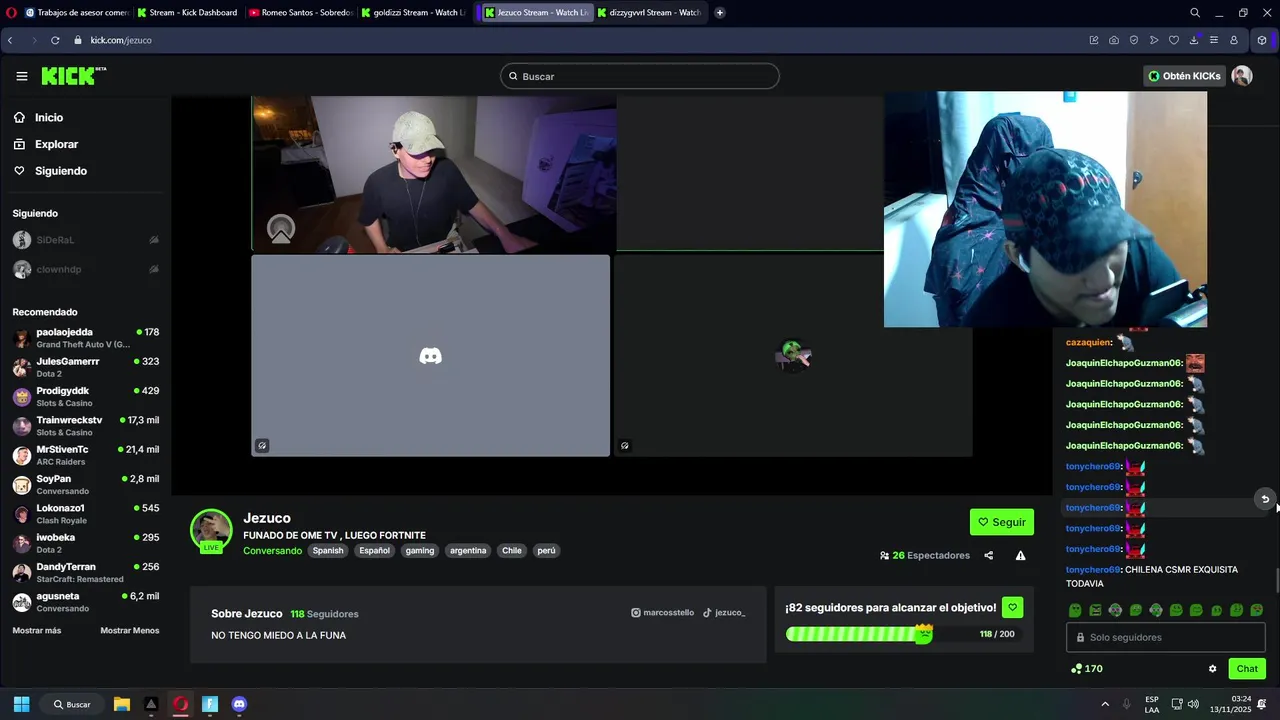Open the jezuco_ TikTok link
This screenshot has height=720, width=1280.
(x=724, y=612)
